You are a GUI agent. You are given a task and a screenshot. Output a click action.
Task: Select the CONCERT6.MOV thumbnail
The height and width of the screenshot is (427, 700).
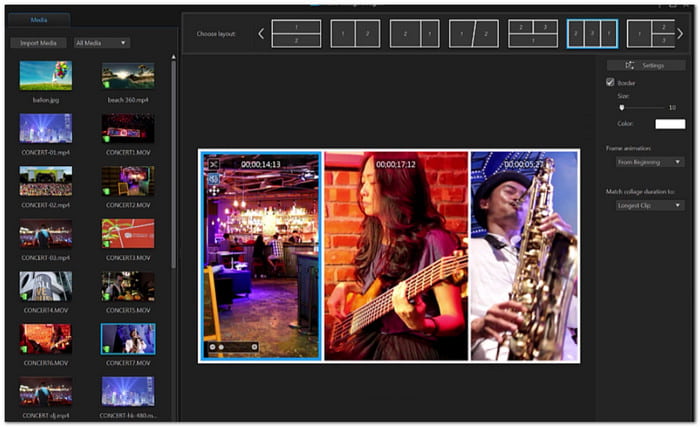(x=46, y=339)
